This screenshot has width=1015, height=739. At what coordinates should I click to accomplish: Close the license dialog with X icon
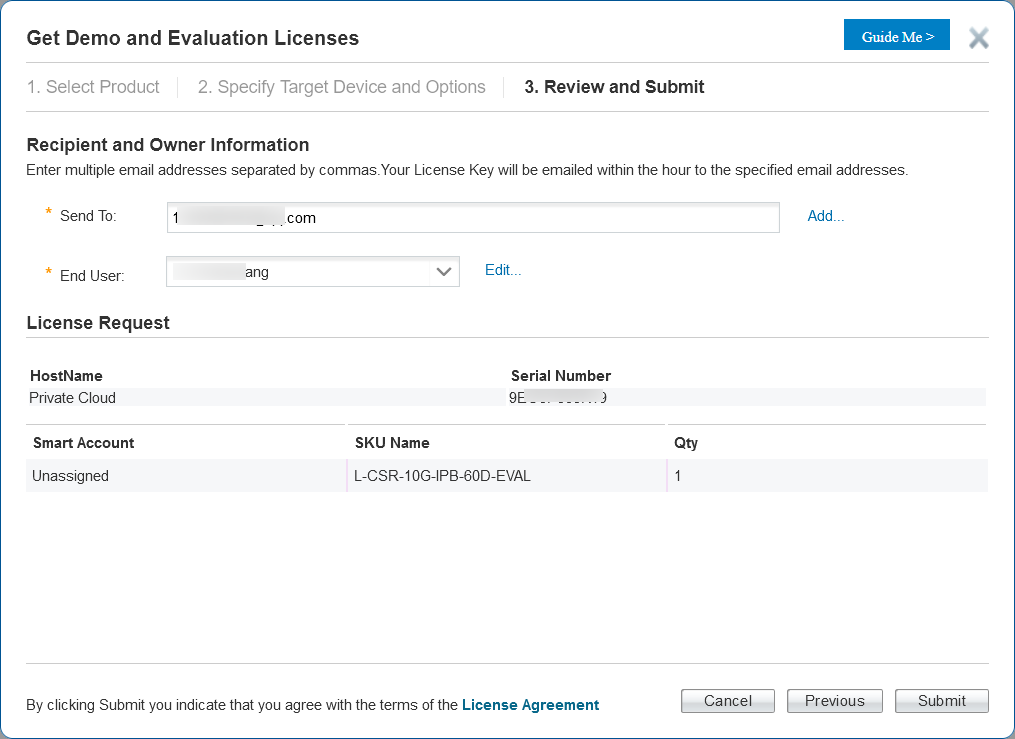pos(978,38)
